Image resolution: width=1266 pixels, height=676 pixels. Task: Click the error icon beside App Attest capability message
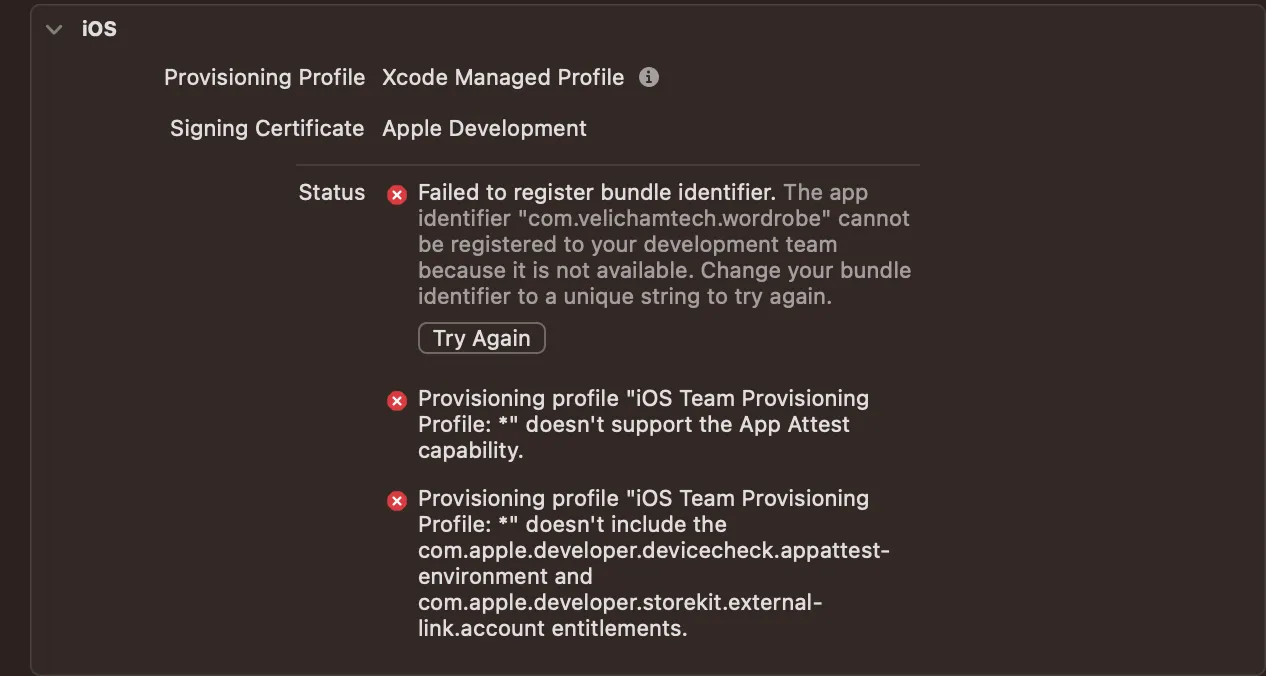397,401
